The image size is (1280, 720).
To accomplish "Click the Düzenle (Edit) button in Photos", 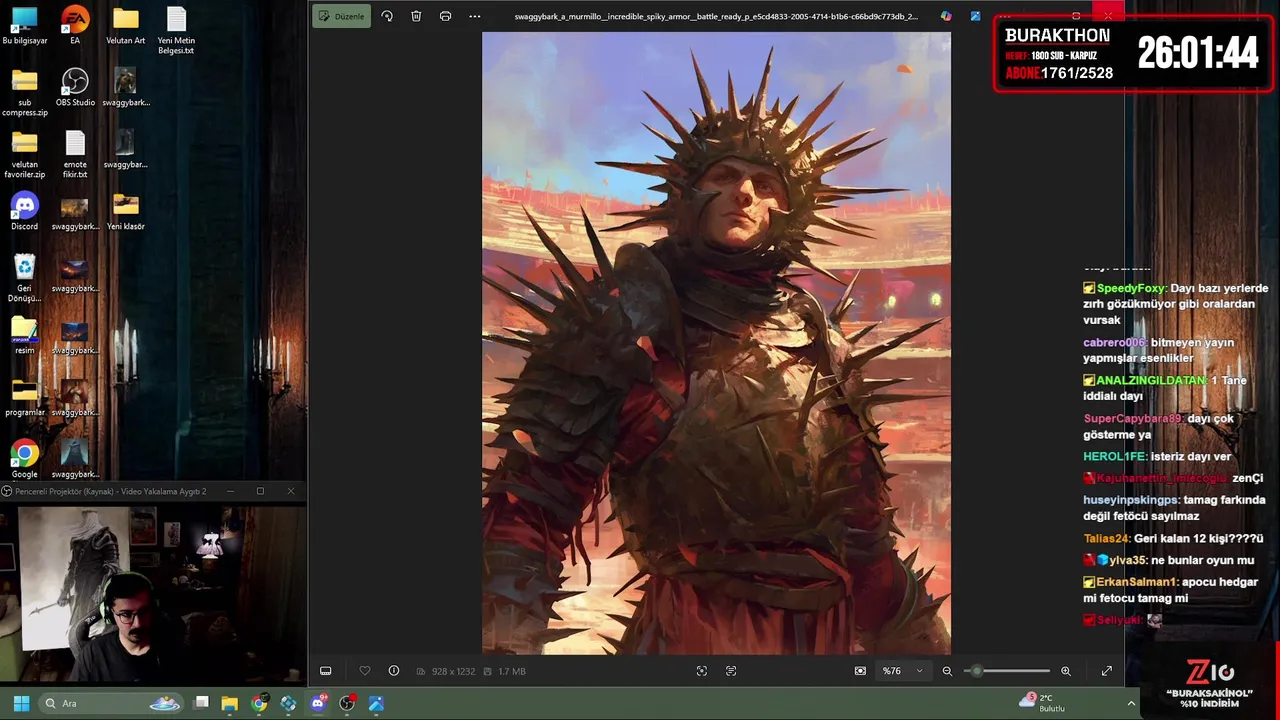I will click(x=341, y=16).
